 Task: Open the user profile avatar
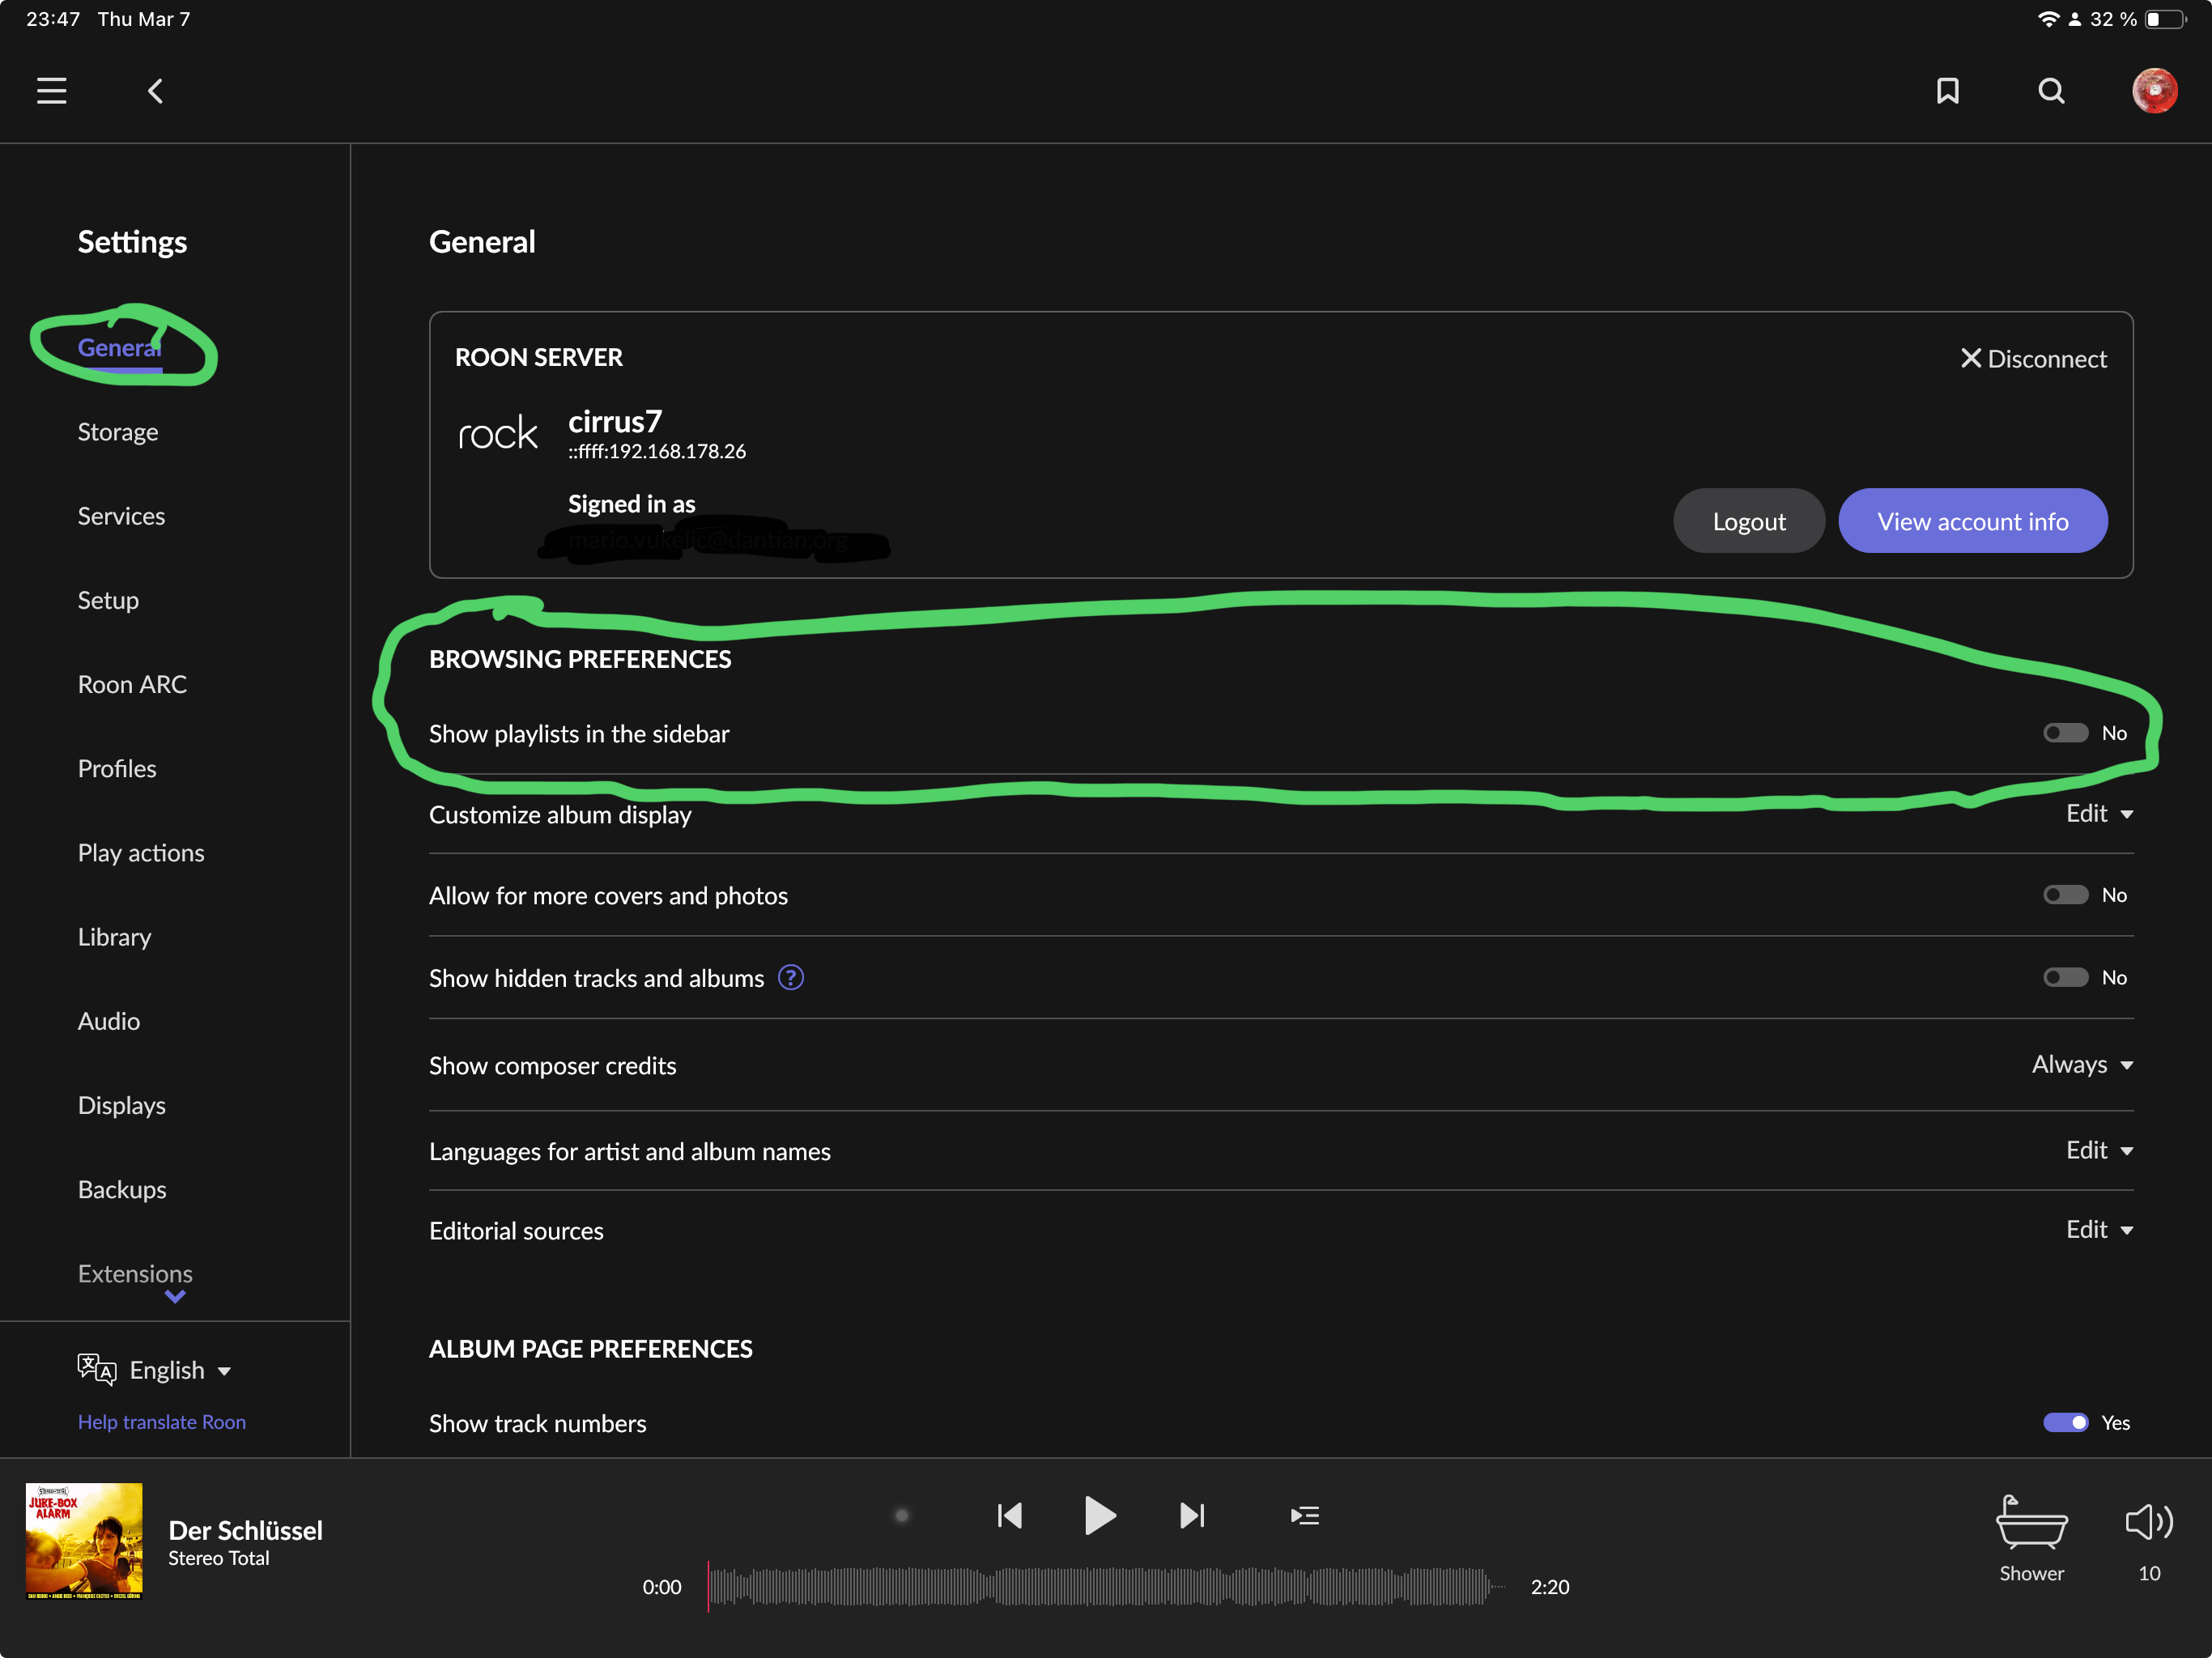[2154, 91]
